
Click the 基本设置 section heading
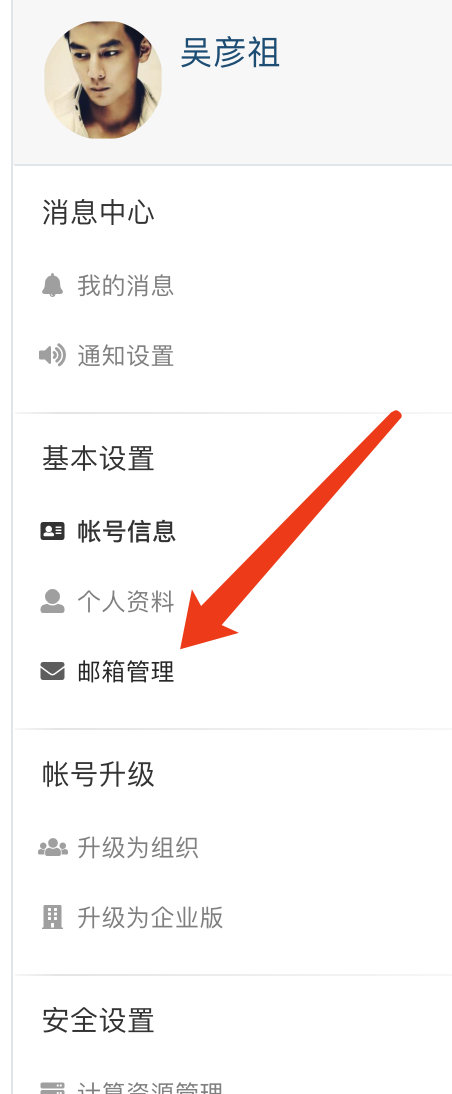pyautogui.click(x=98, y=459)
